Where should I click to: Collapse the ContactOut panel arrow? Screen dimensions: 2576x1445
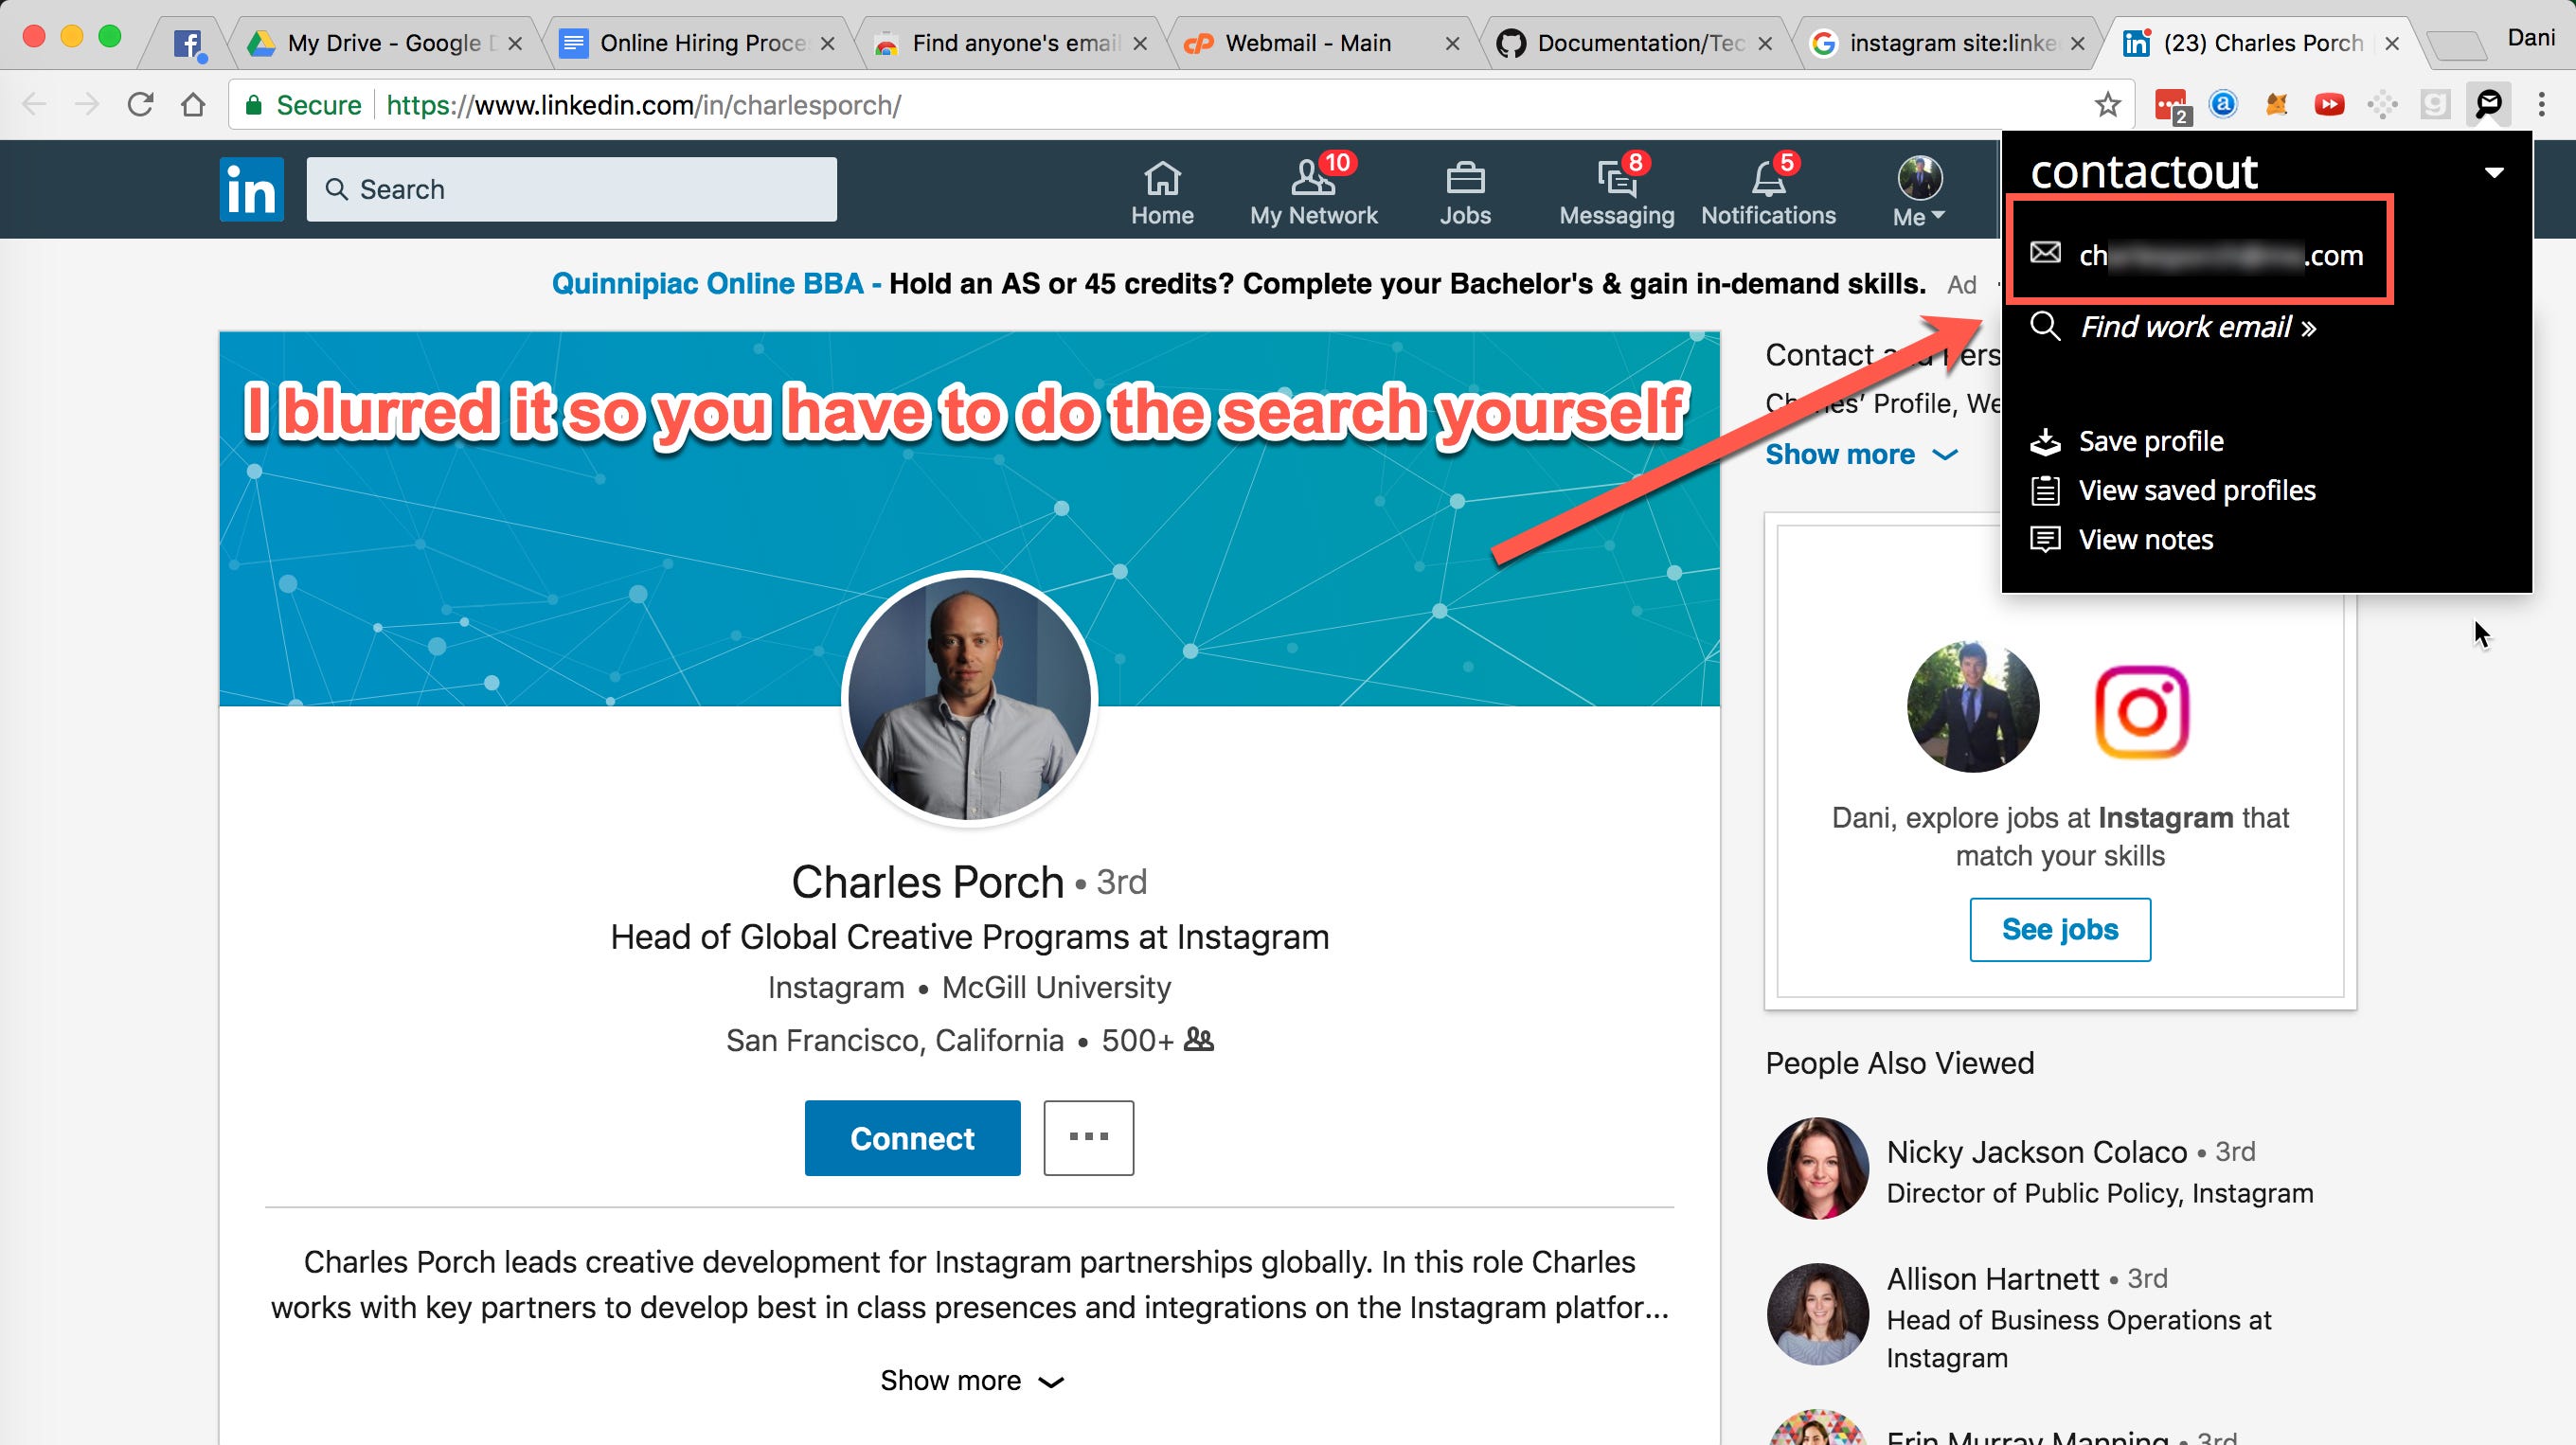(x=2494, y=172)
